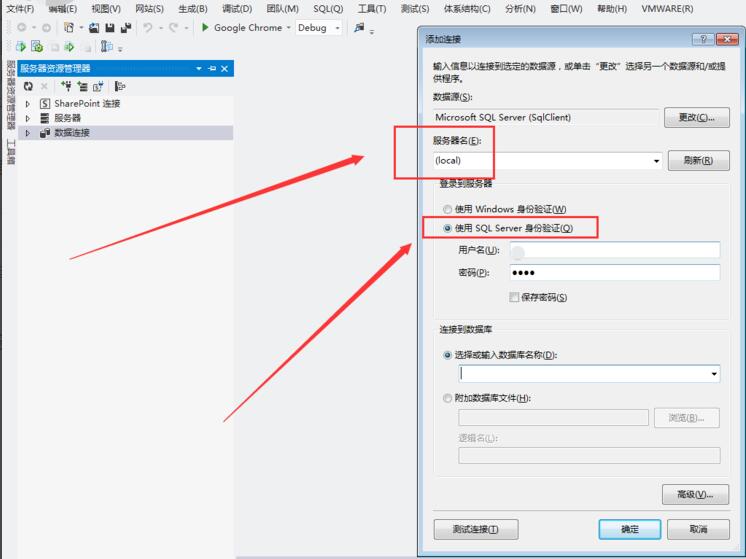Click the last icon in second toolbar row

click(107, 47)
